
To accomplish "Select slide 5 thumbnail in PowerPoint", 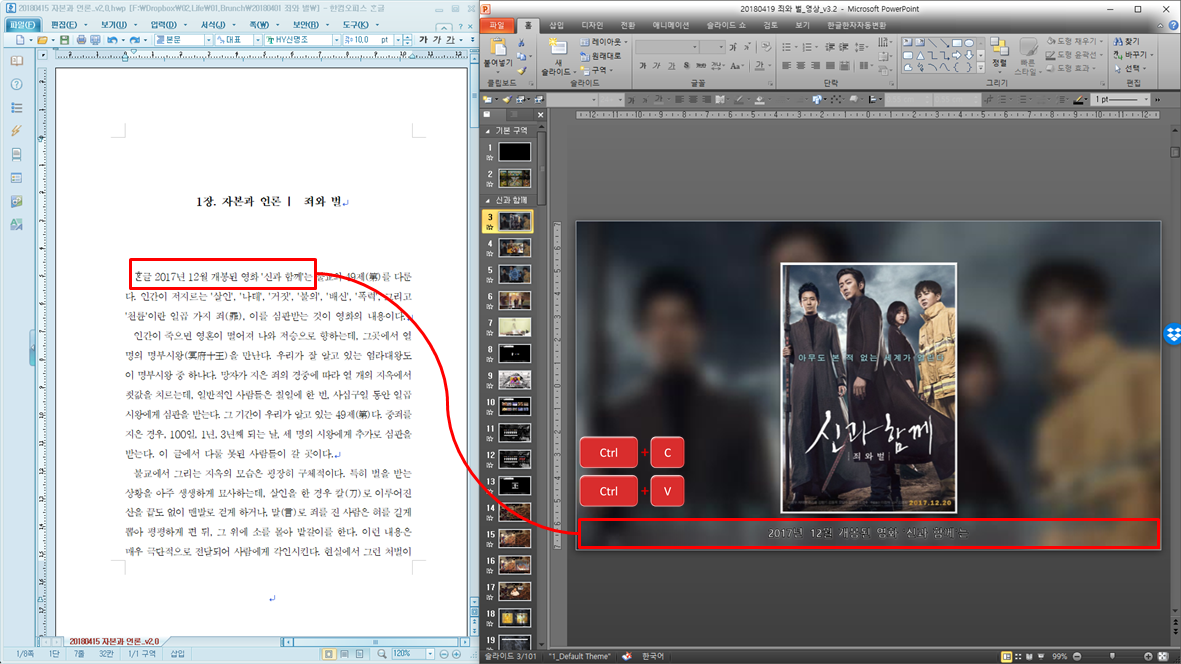I will coord(514,274).
